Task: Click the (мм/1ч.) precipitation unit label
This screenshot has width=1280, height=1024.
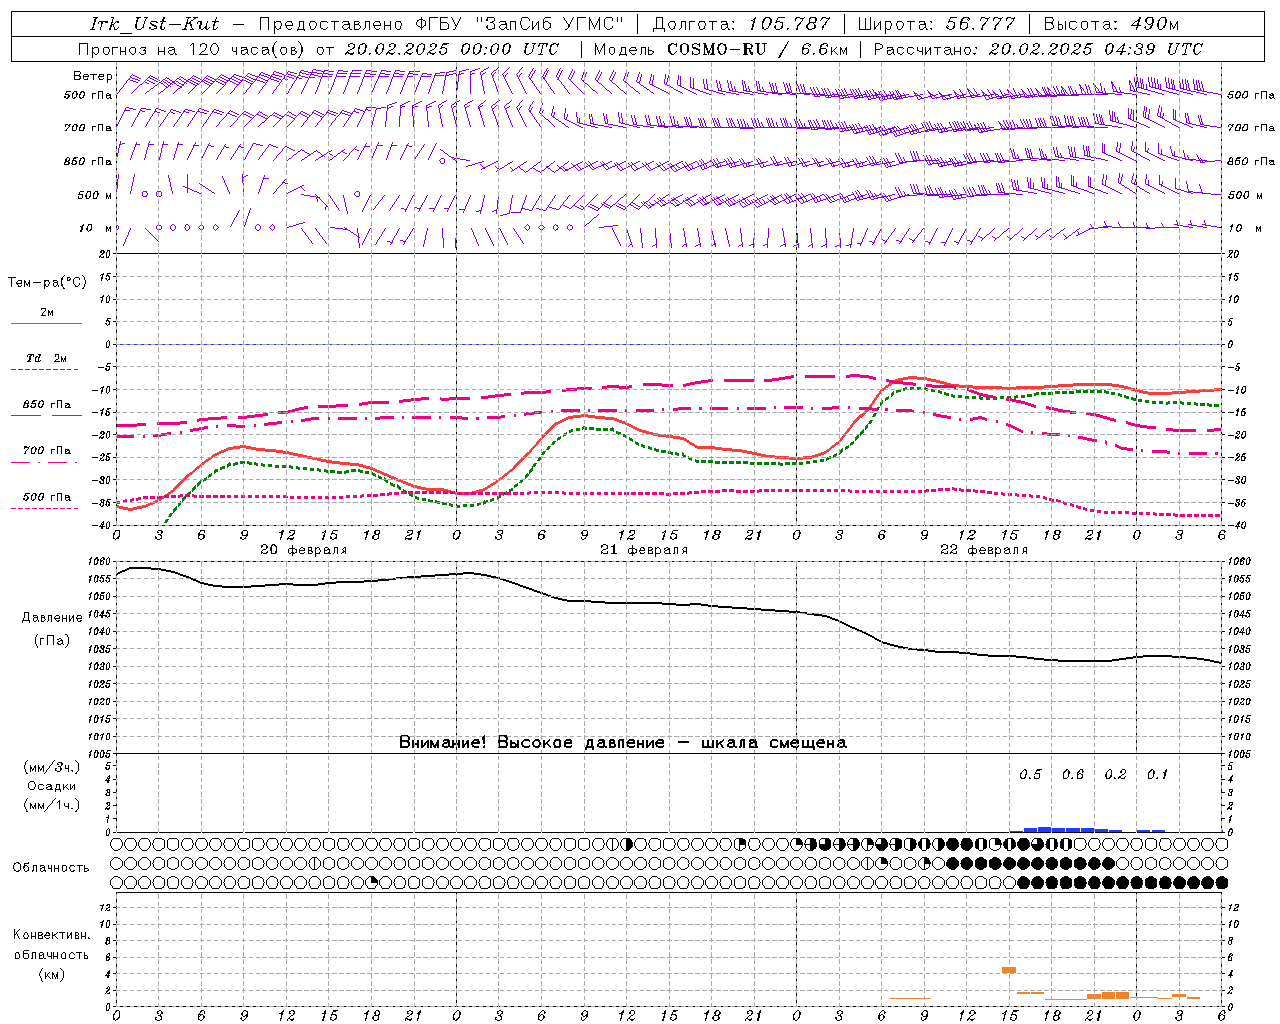Action: pyautogui.click(x=52, y=805)
